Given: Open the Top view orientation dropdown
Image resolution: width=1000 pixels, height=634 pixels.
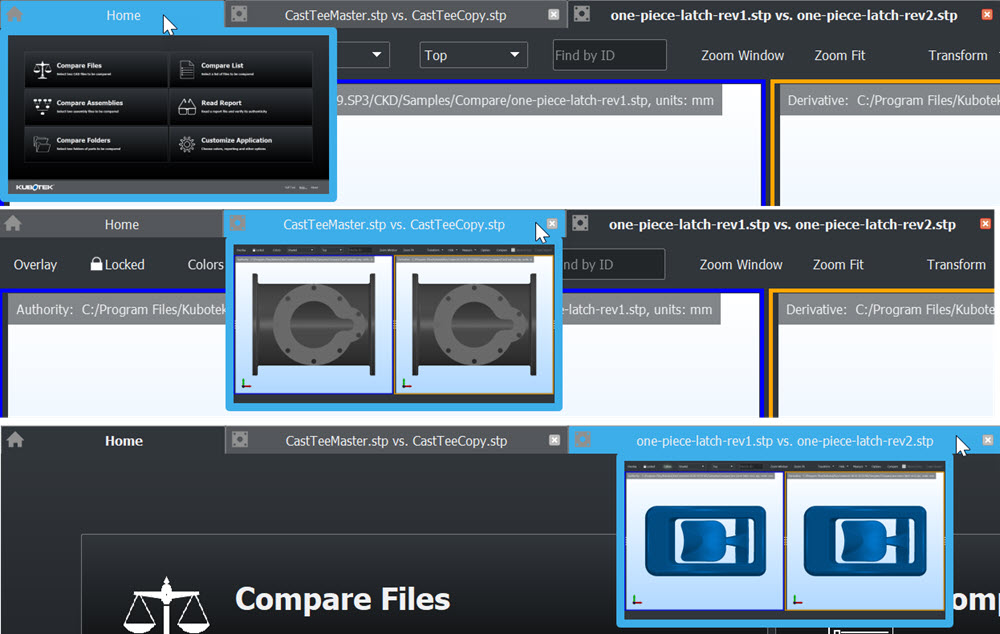Looking at the screenshot, I should [473, 55].
